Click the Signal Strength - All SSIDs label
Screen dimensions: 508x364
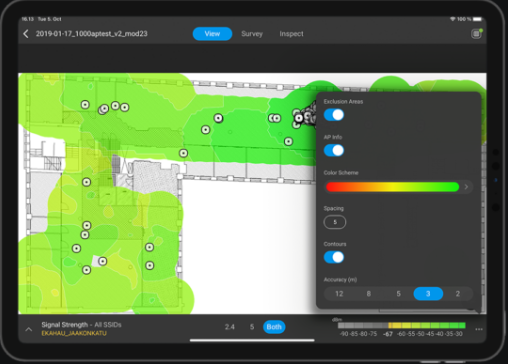tap(81, 325)
